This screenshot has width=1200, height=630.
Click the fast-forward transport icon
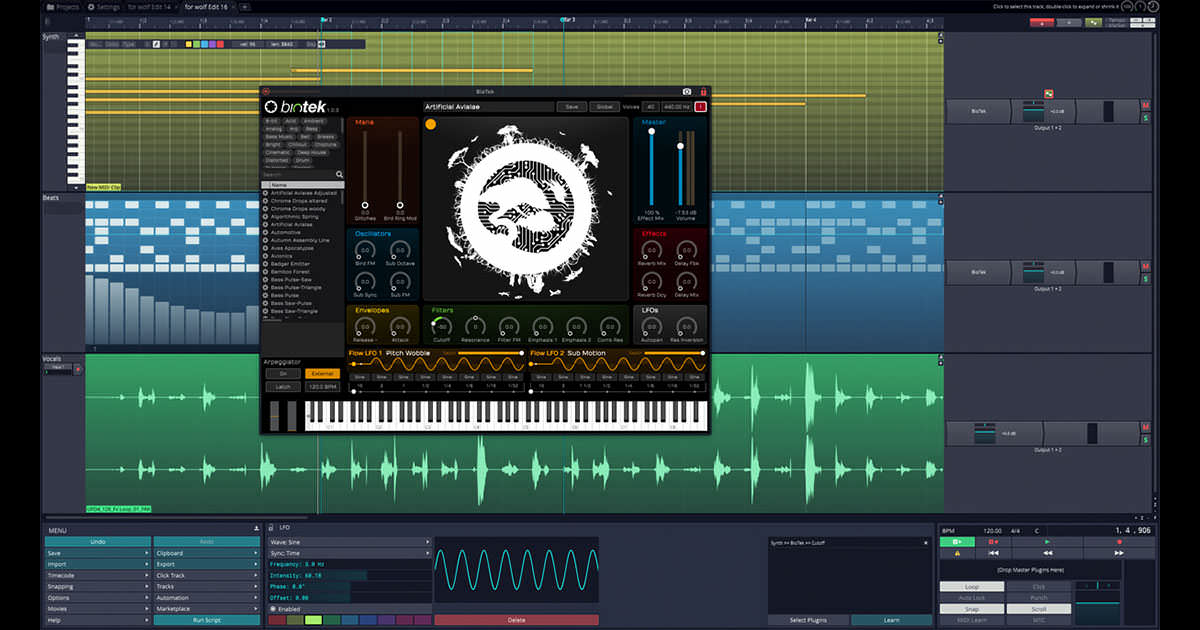tap(1118, 552)
